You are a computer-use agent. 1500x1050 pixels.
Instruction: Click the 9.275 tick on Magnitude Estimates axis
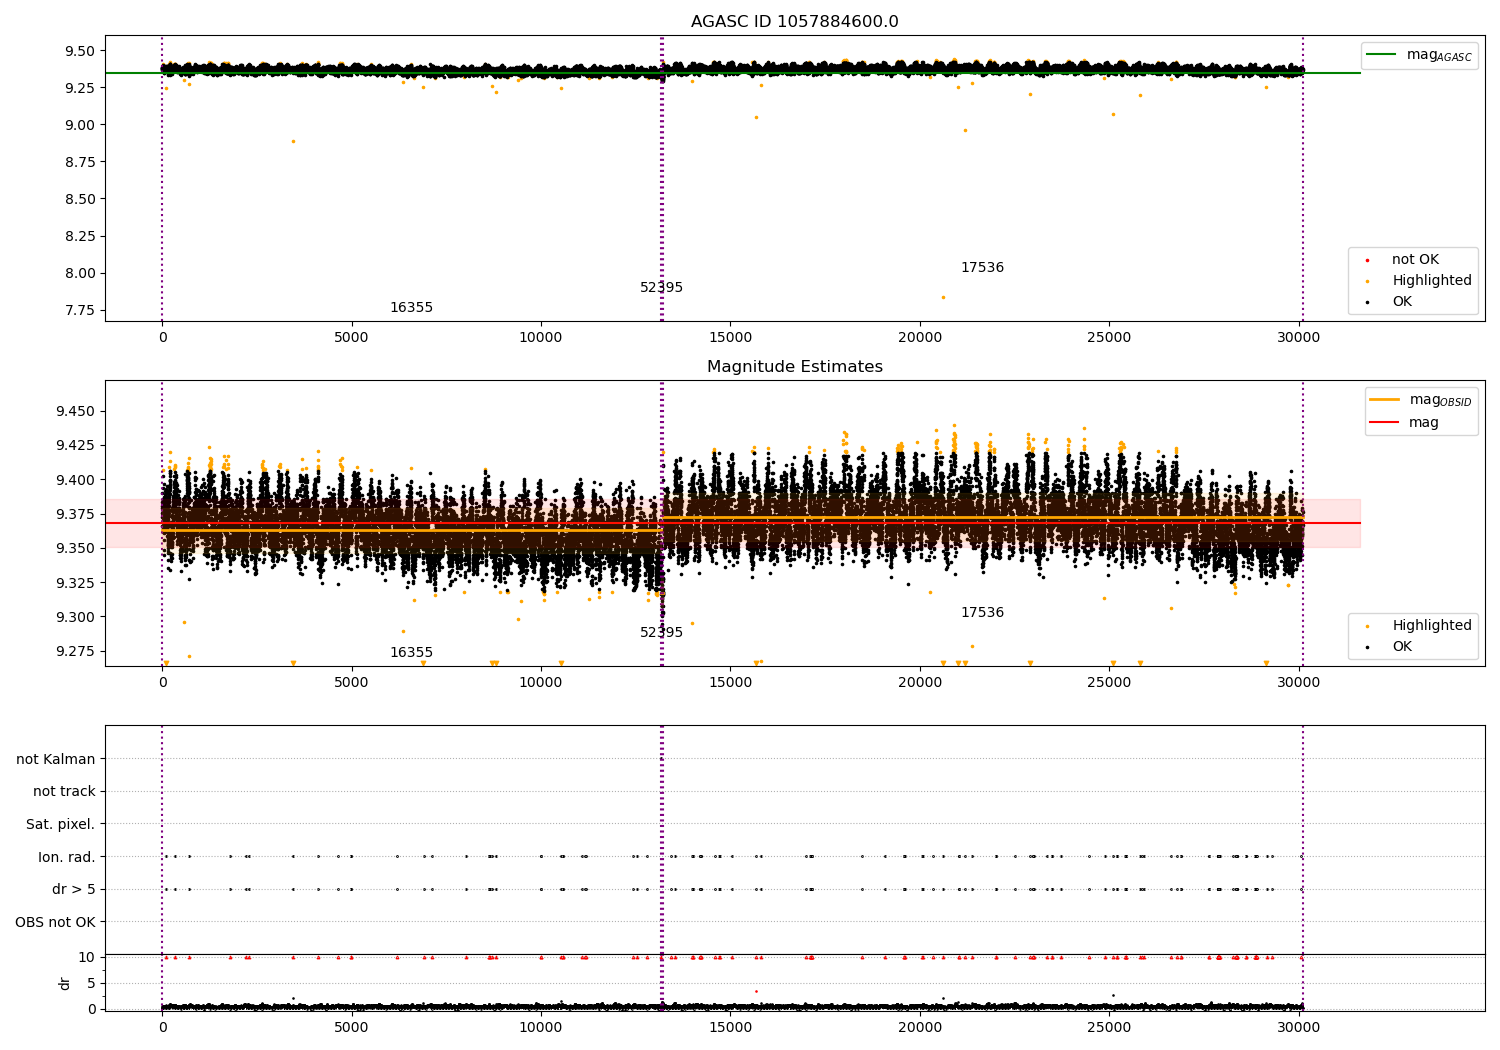coord(75,652)
